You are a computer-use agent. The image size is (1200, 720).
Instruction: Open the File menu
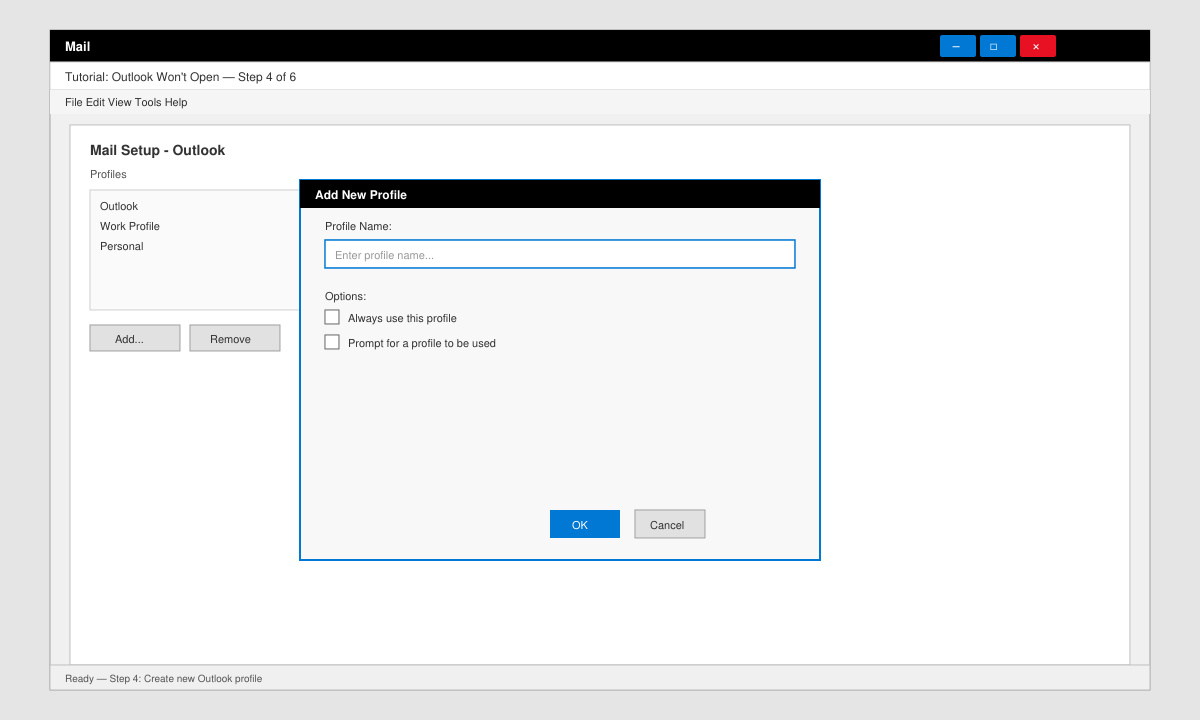(x=74, y=102)
